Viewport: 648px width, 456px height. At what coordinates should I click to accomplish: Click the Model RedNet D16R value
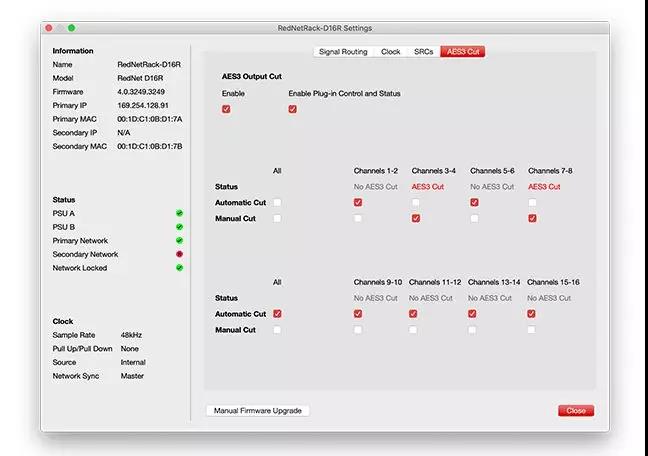pos(140,78)
